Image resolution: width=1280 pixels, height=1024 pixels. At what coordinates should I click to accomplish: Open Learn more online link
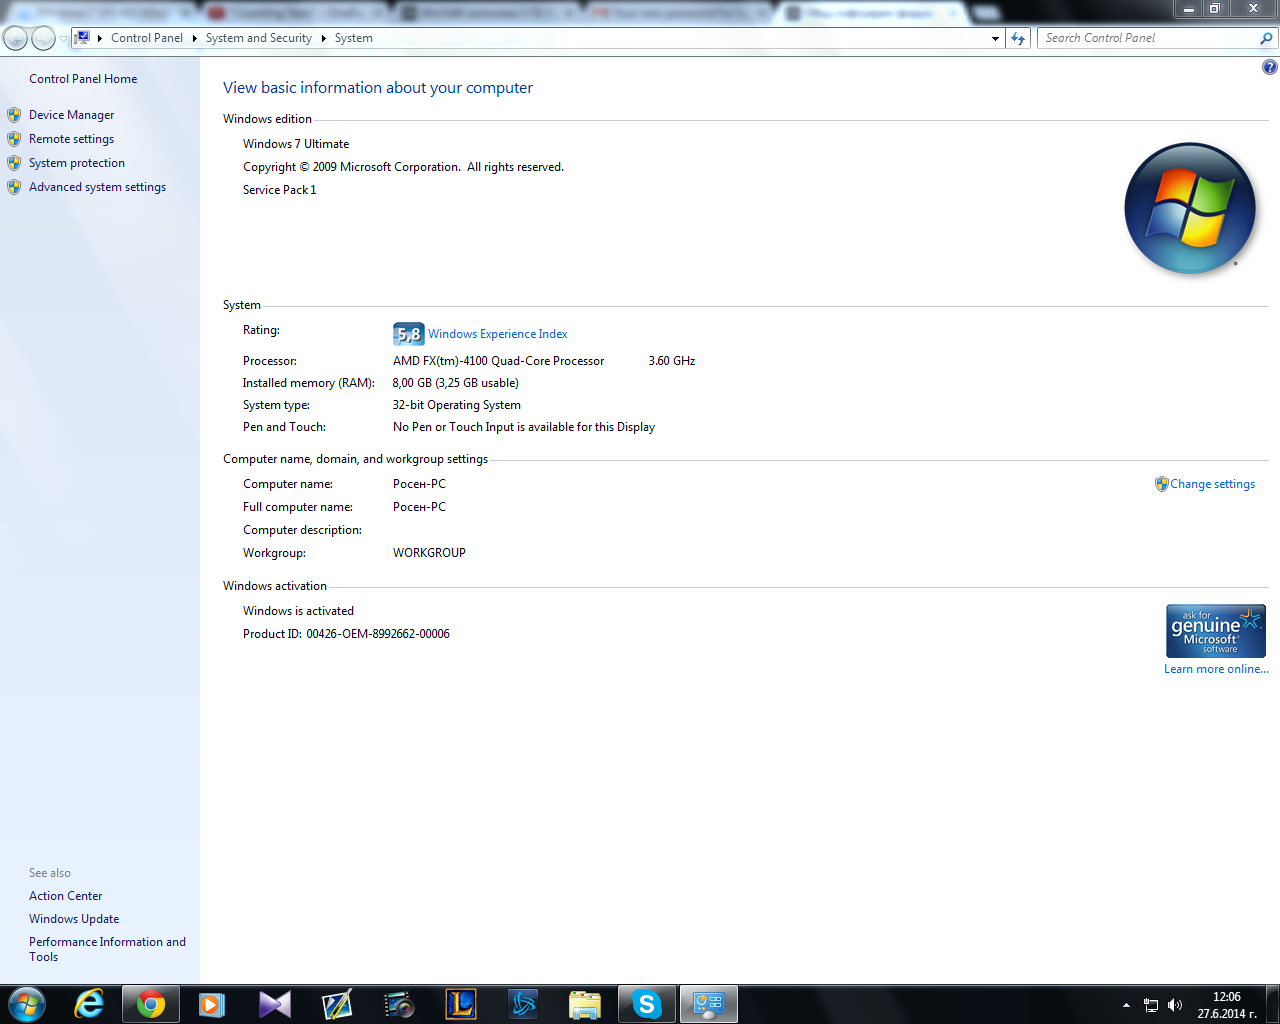point(1216,669)
